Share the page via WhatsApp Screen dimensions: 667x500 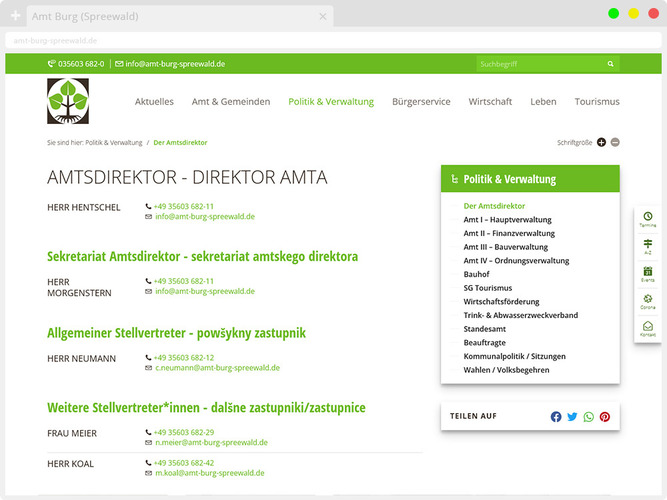588,417
